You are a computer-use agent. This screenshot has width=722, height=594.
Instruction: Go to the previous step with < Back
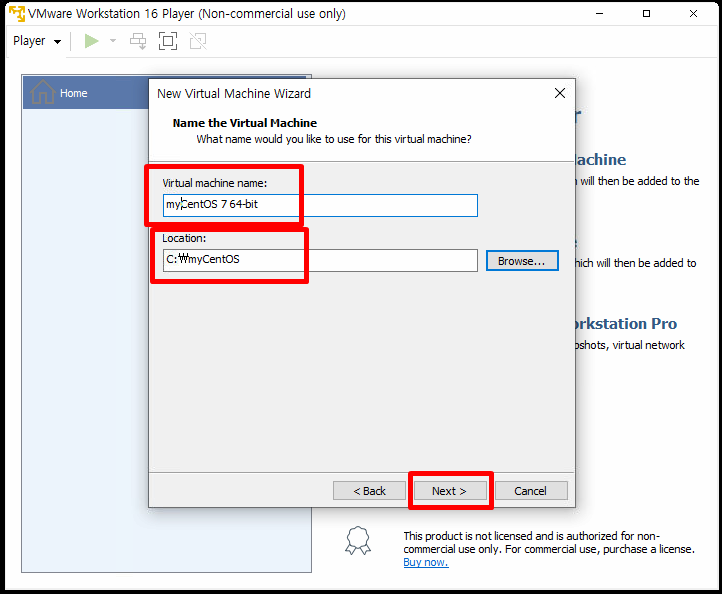pos(369,491)
